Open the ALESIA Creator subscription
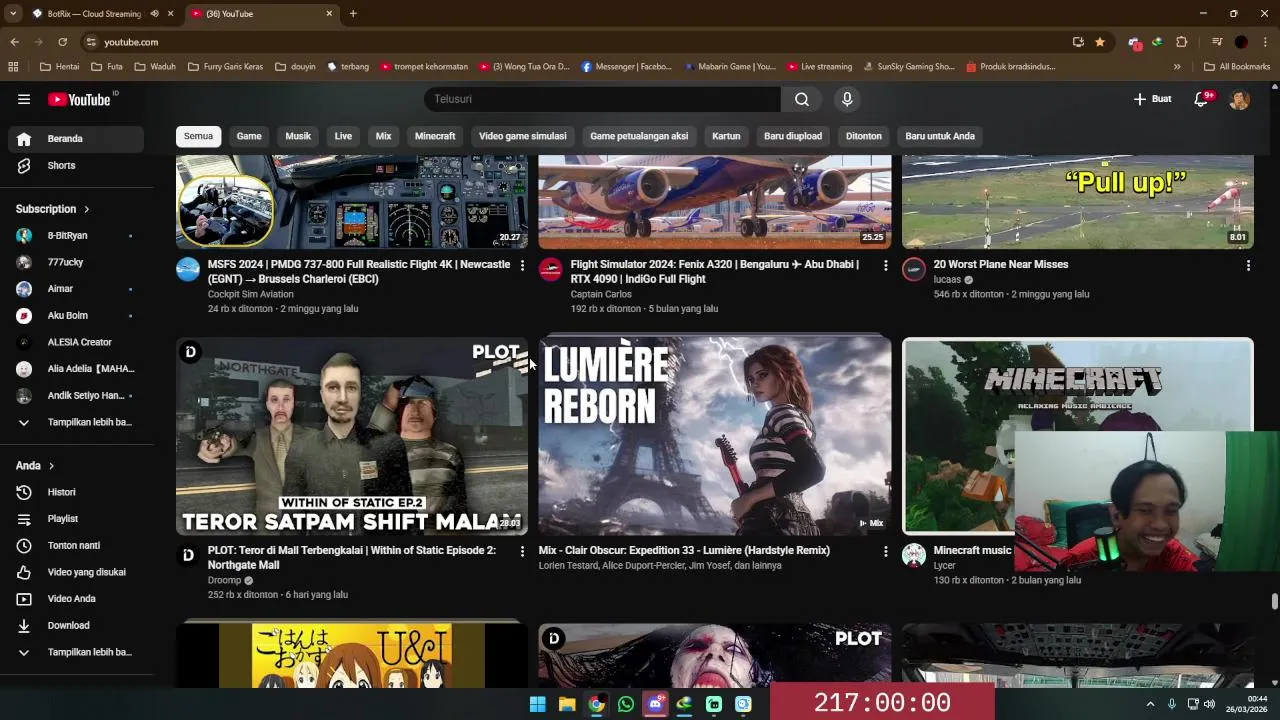The height and width of the screenshot is (720, 1280). (76, 342)
